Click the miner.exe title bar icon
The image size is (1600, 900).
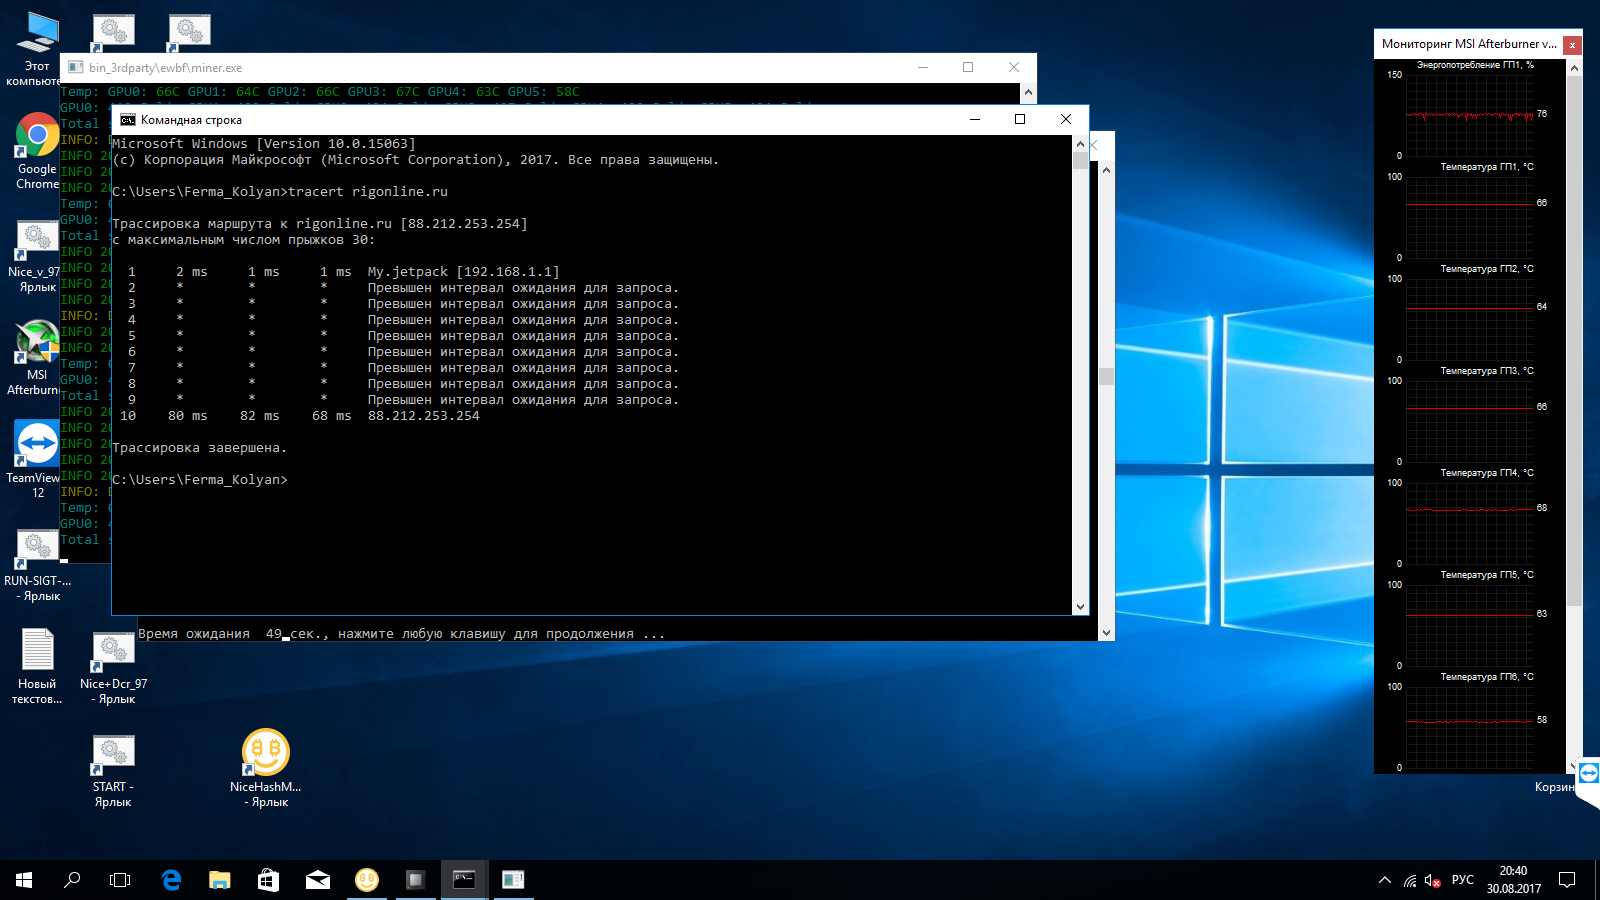click(x=76, y=68)
